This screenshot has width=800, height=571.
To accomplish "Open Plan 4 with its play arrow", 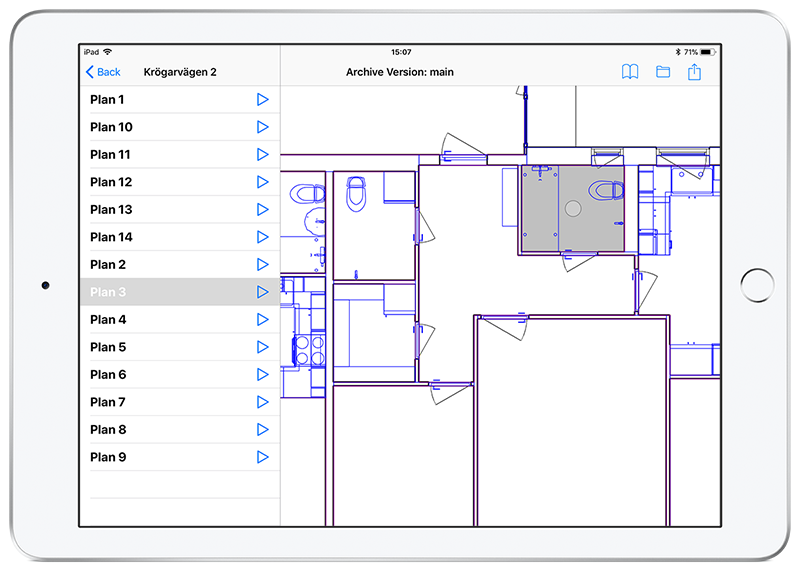I will [262, 320].
